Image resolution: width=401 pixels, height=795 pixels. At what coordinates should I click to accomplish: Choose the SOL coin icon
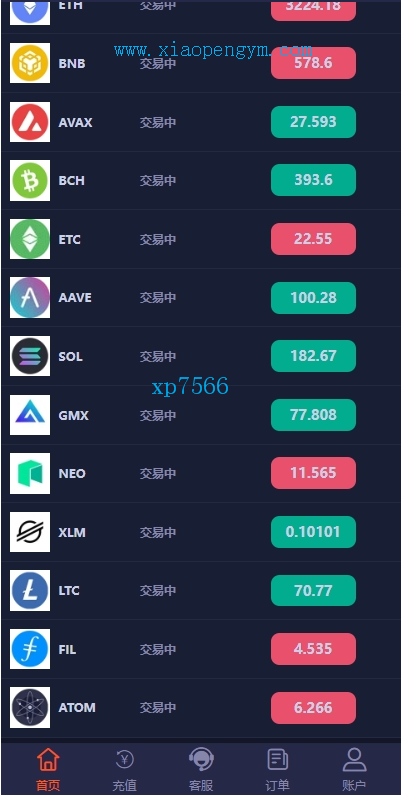coord(30,356)
